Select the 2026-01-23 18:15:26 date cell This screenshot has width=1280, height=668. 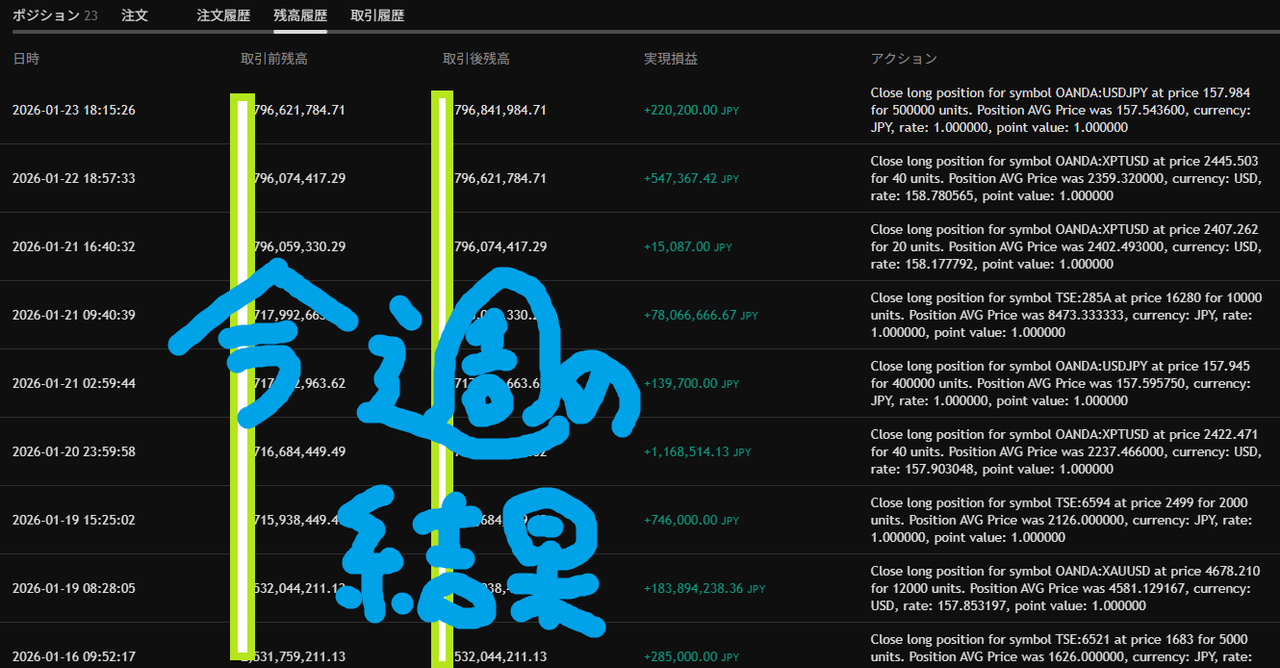click(73, 110)
